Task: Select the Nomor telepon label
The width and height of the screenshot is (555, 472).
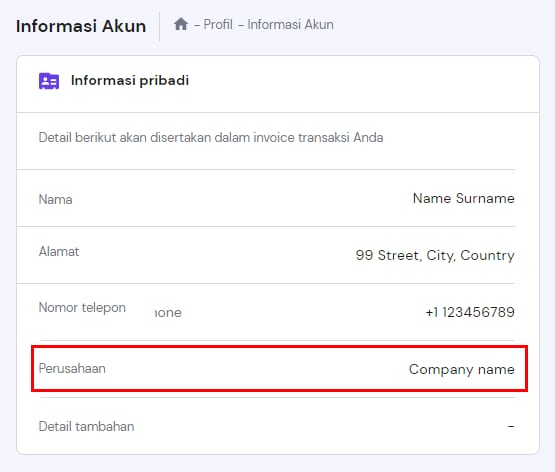Action: click(x=82, y=307)
